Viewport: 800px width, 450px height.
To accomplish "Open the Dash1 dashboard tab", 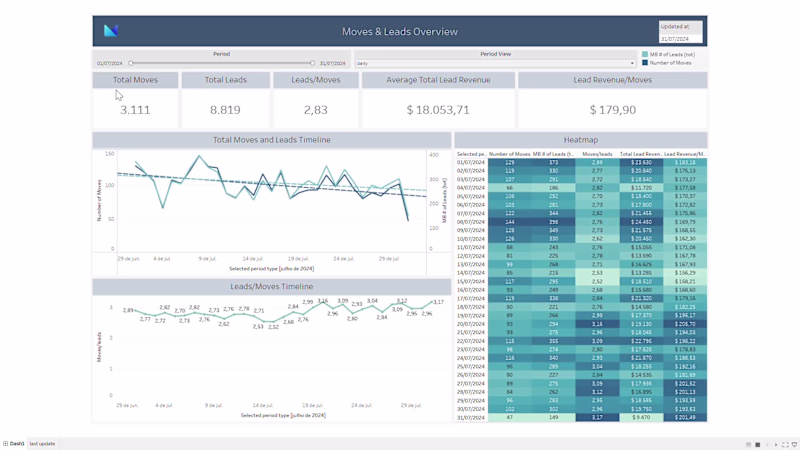I will (x=14, y=444).
